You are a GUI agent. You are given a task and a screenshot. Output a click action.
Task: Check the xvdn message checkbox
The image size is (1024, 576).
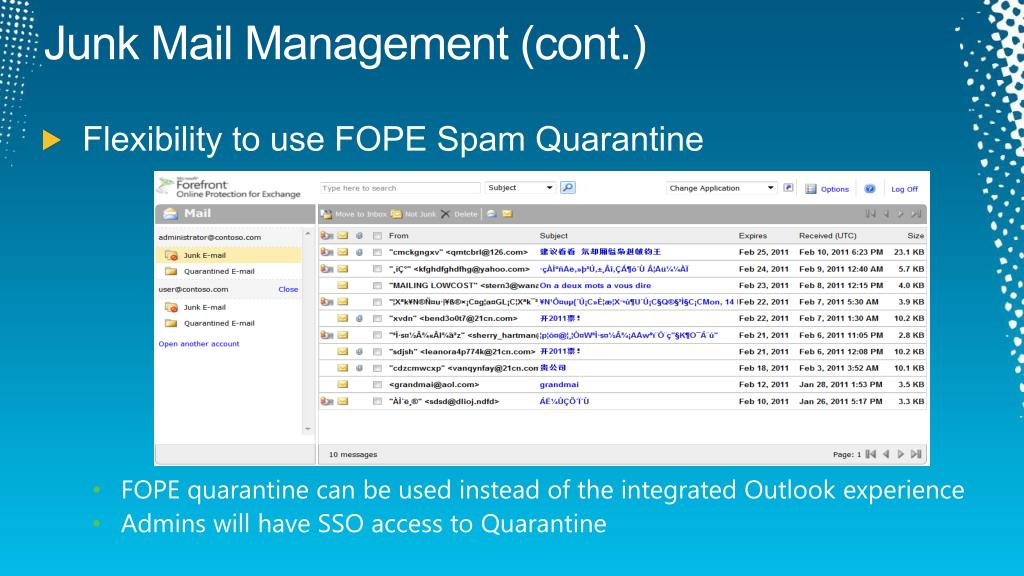pyautogui.click(x=377, y=318)
